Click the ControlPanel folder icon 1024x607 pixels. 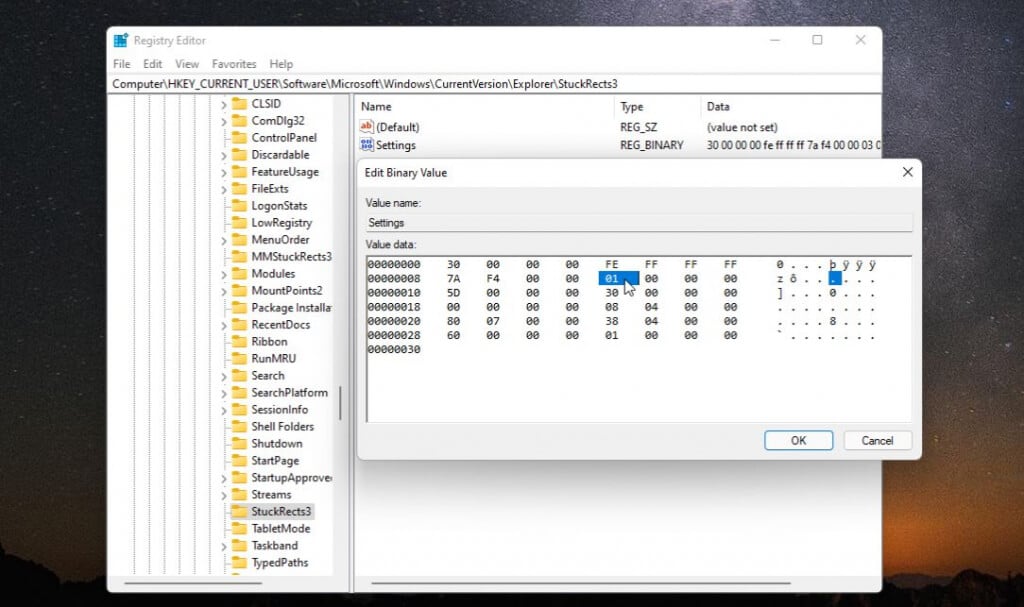pos(240,137)
